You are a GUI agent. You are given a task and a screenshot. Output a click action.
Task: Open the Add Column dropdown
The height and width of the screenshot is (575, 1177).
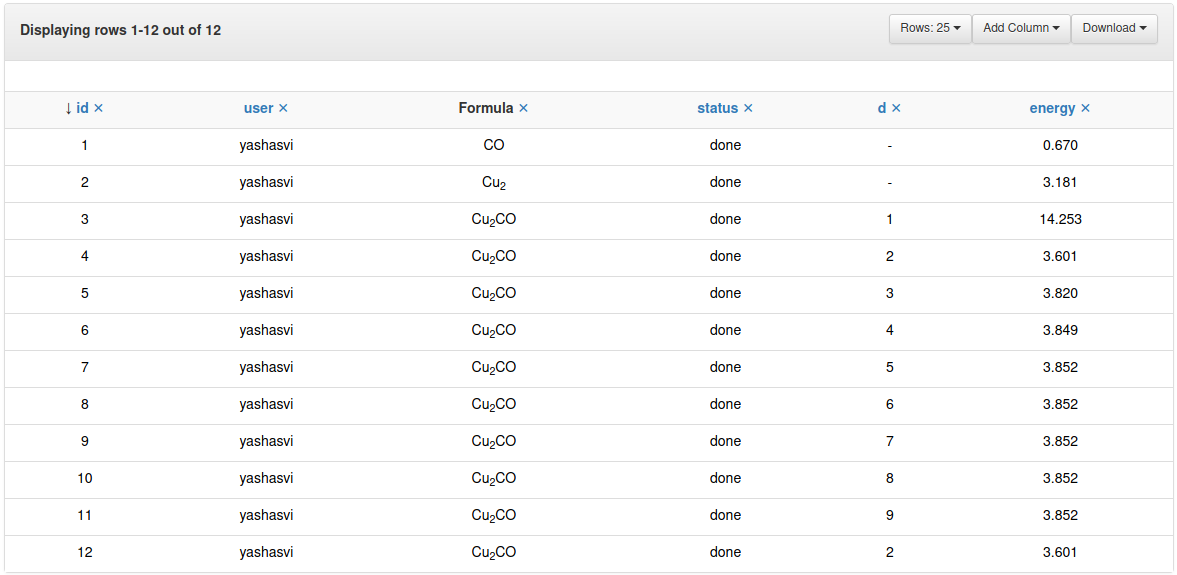pos(1021,28)
